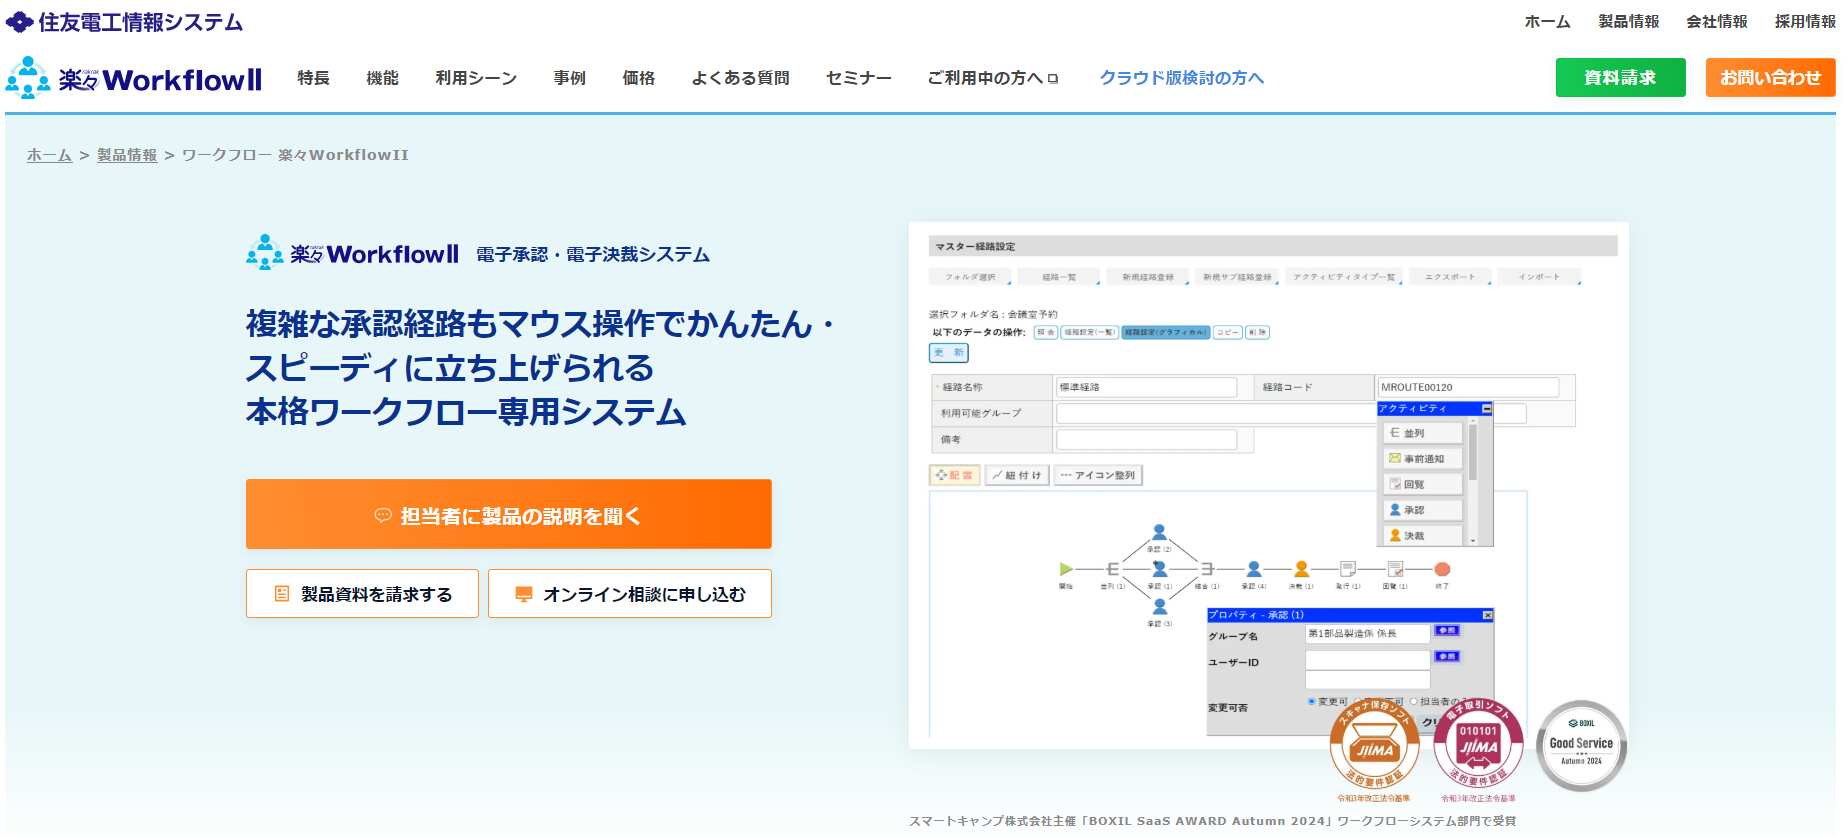The width and height of the screenshot is (1847, 837).
Task: Click the クラウド版検討の方へ link
Action: [x=1182, y=78]
